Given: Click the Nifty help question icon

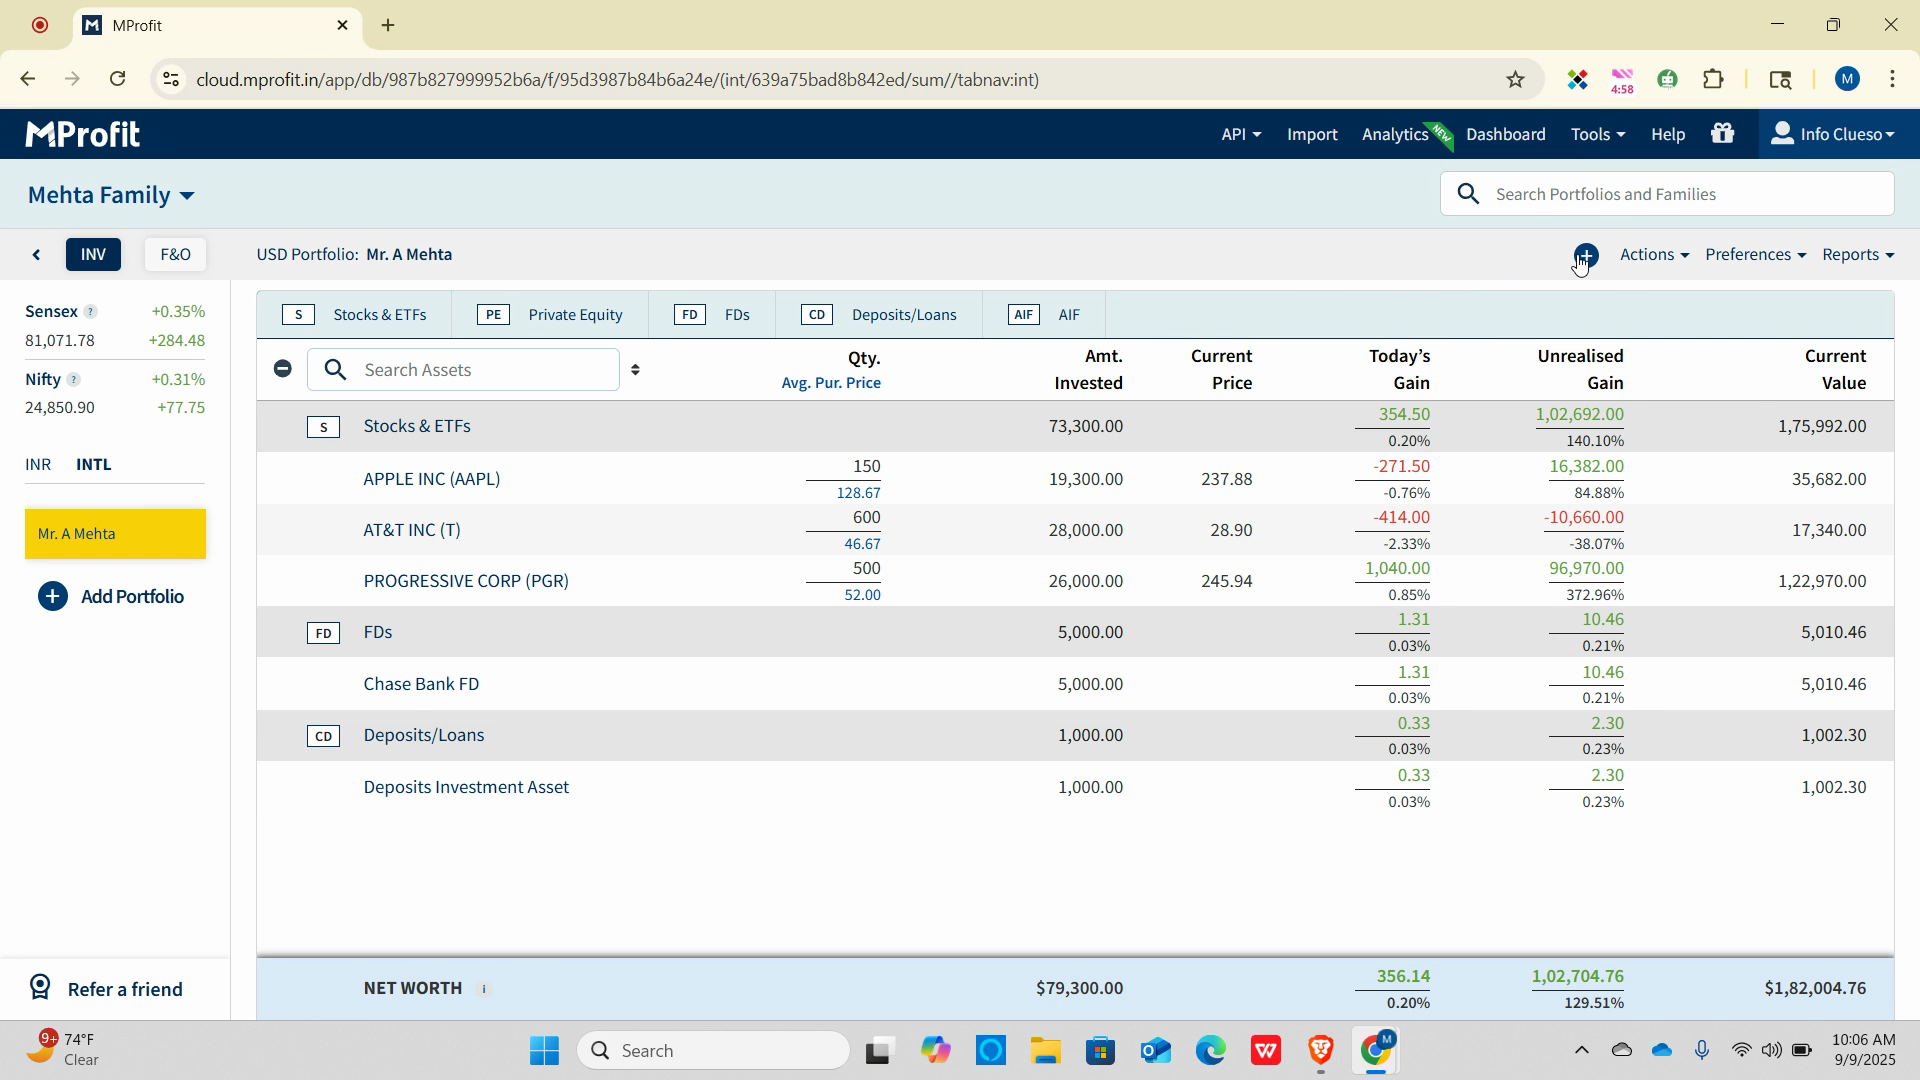Looking at the screenshot, I should (x=73, y=380).
